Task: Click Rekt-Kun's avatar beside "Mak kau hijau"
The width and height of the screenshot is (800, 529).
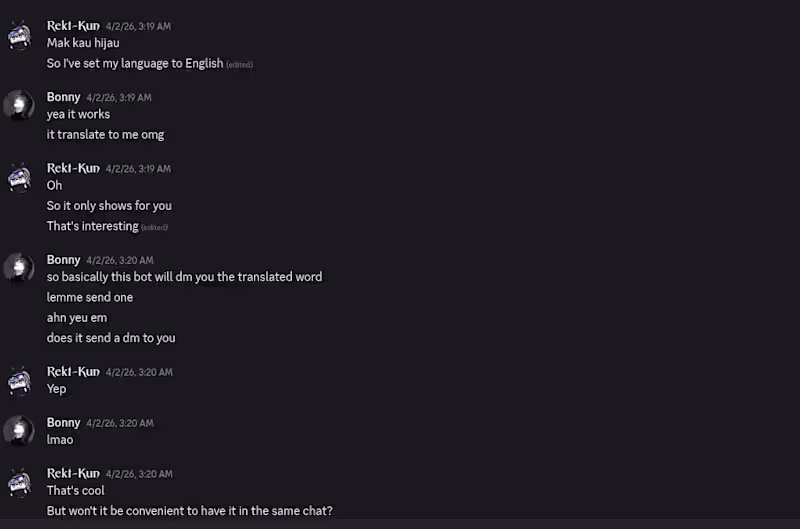Action: (19, 35)
